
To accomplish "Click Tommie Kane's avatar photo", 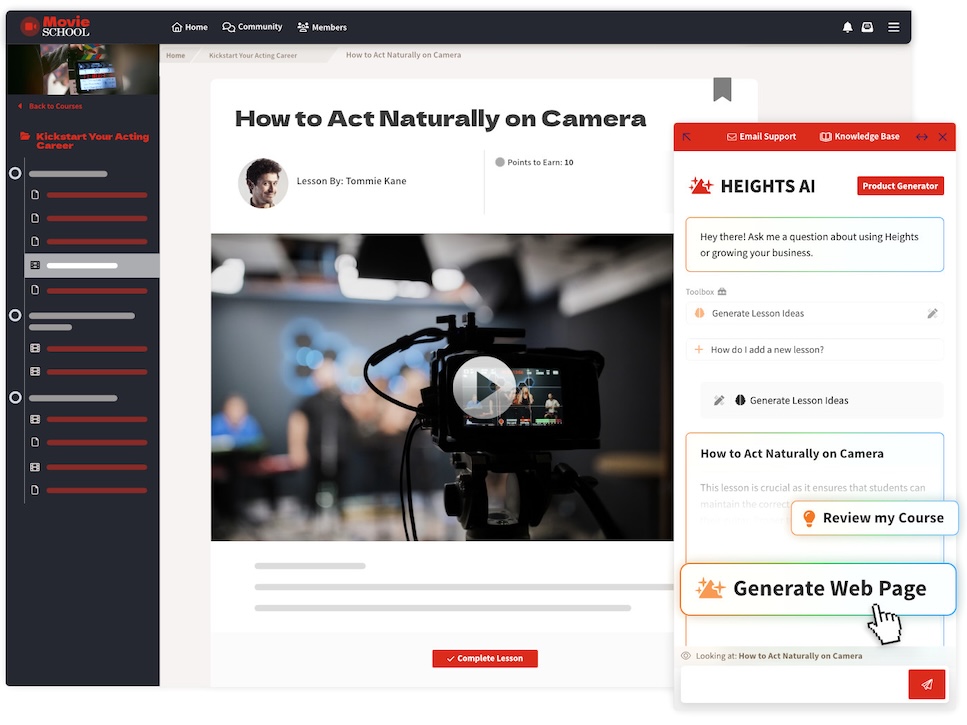I will click(263, 182).
